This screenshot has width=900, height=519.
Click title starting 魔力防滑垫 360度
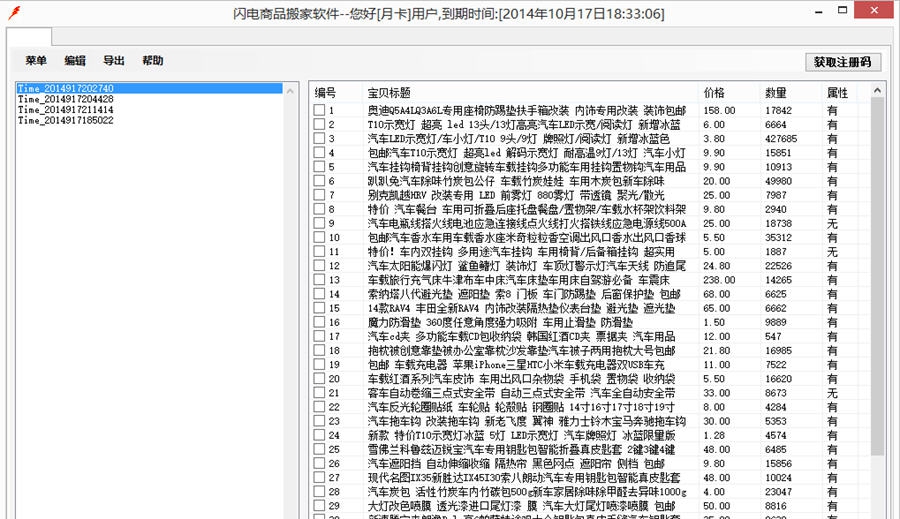click(x=501, y=322)
